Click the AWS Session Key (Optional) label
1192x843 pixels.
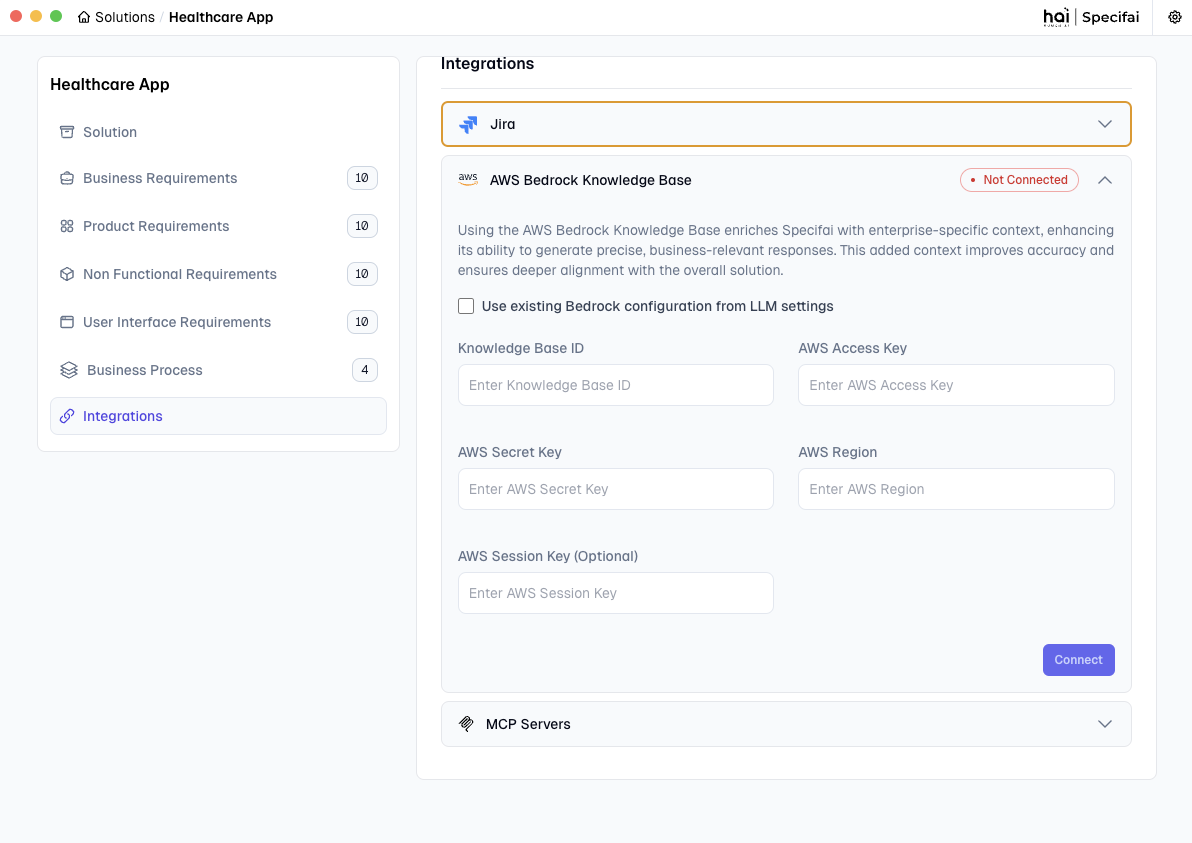(x=547, y=556)
